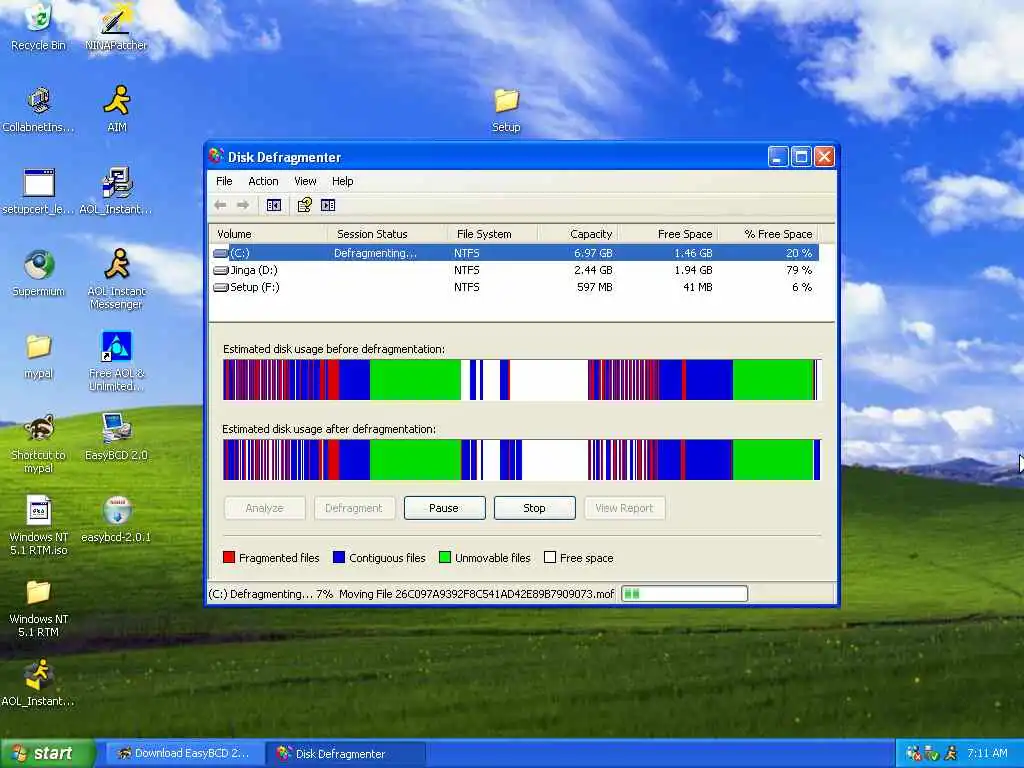The width and height of the screenshot is (1024, 768).
Task: Click the 79 % free space cell
Action: [x=799, y=270]
